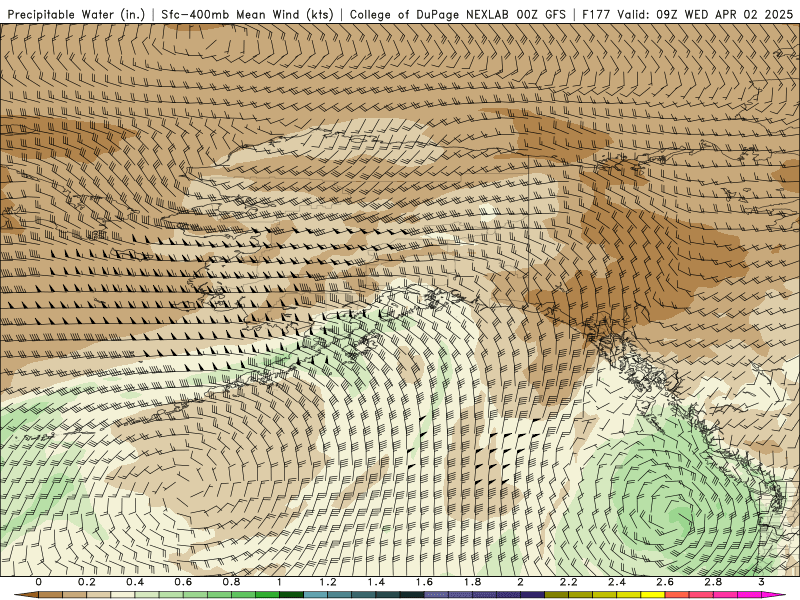800x600 pixels.
Task: Click the colorbar label '3'
Action: (x=761, y=582)
